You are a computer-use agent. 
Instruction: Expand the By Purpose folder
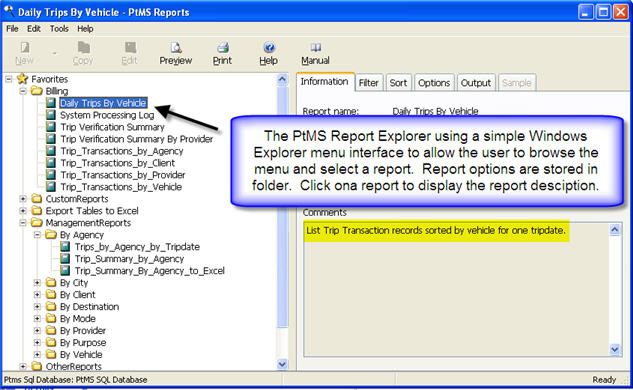coord(38,343)
